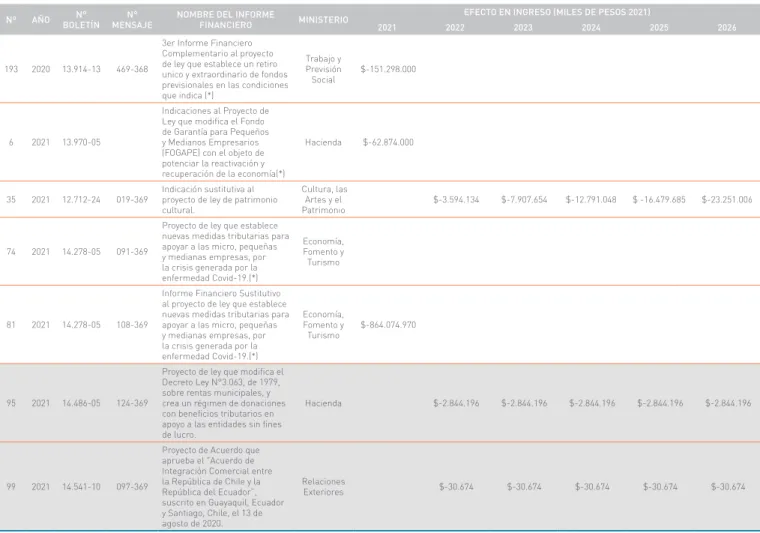The image size is (760, 533).
Task: Select row number 99 cell
Action: click(x=11, y=487)
